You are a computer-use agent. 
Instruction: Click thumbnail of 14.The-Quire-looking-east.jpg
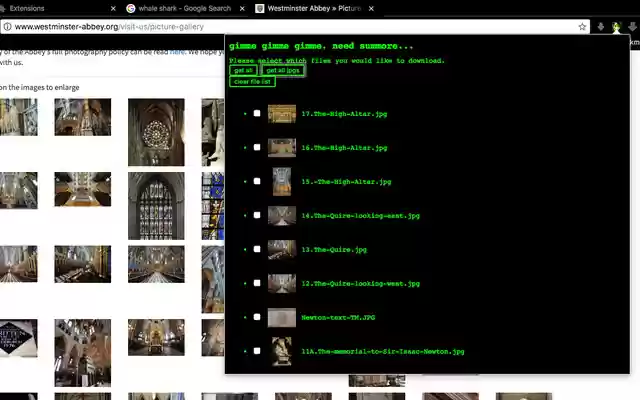pyautogui.click(x=282, y=216)
